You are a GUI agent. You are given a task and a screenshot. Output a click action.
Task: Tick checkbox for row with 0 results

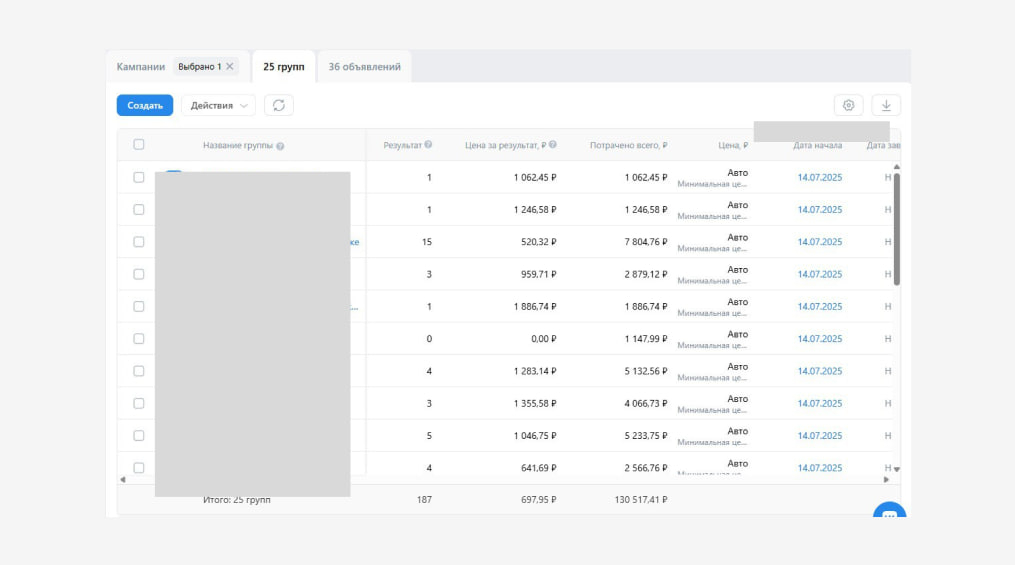[139, 339]
